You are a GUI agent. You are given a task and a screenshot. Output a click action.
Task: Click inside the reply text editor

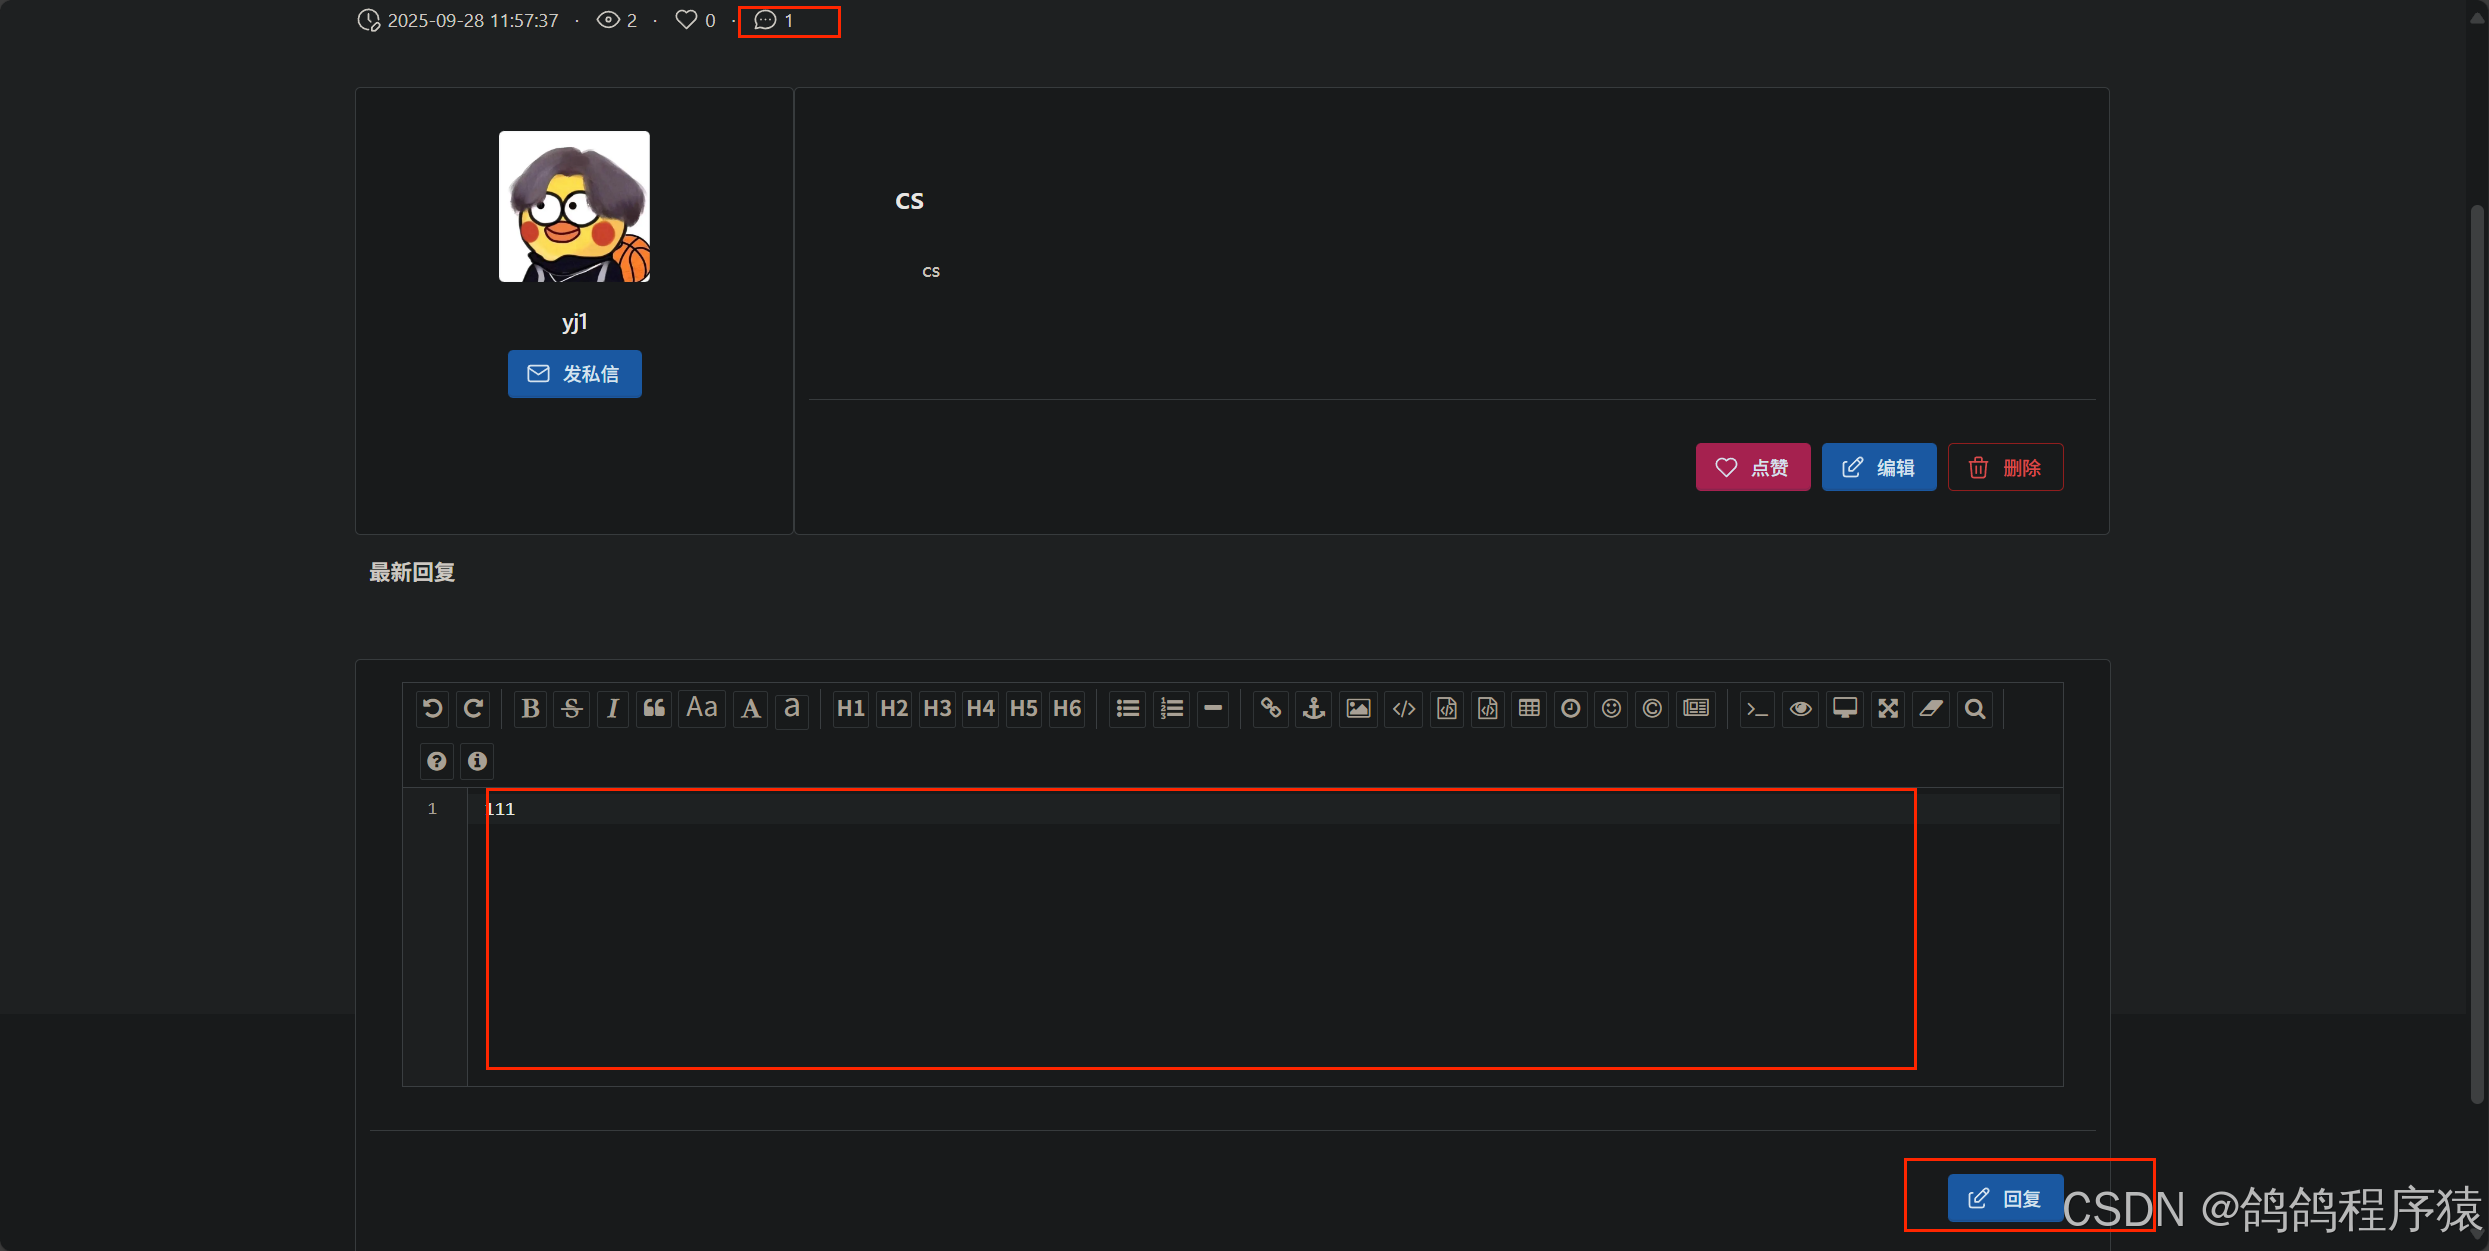[x=1200, y=930]
